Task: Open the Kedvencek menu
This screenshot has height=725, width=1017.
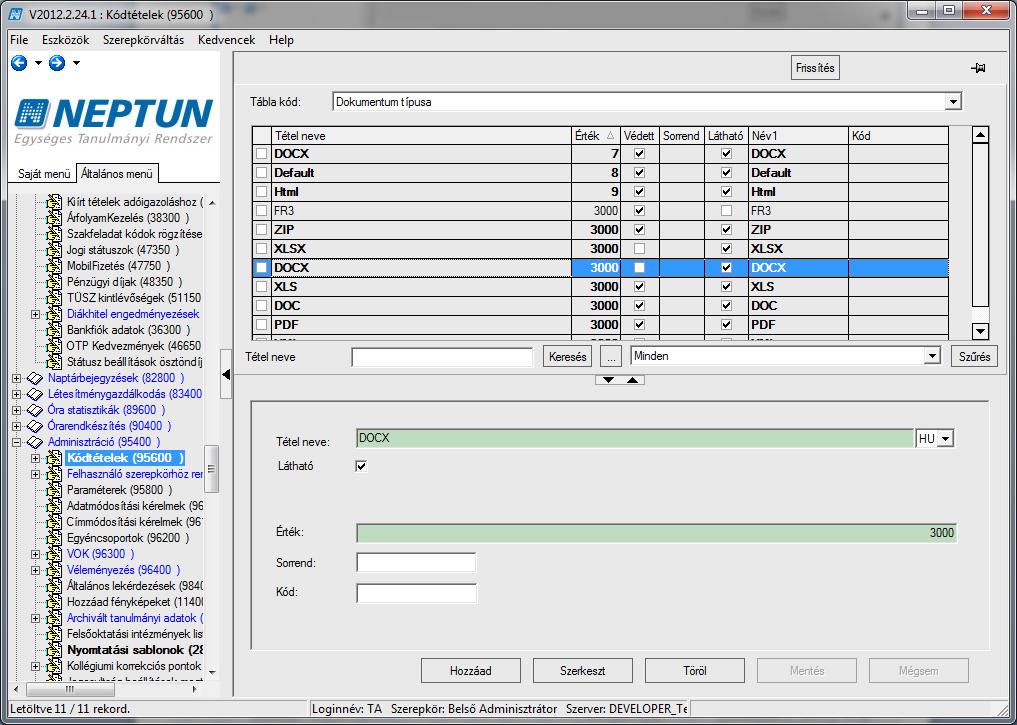Action: point(226,40)
